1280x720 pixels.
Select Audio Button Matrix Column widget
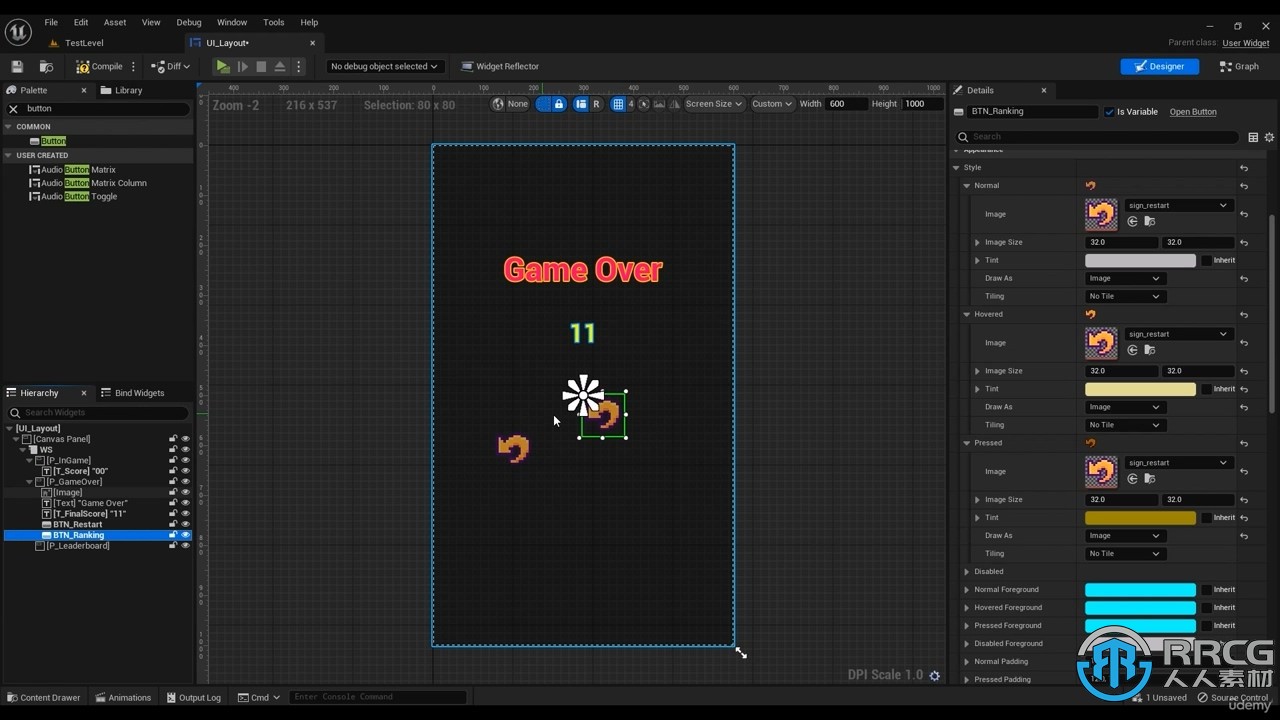click(94, 183)
